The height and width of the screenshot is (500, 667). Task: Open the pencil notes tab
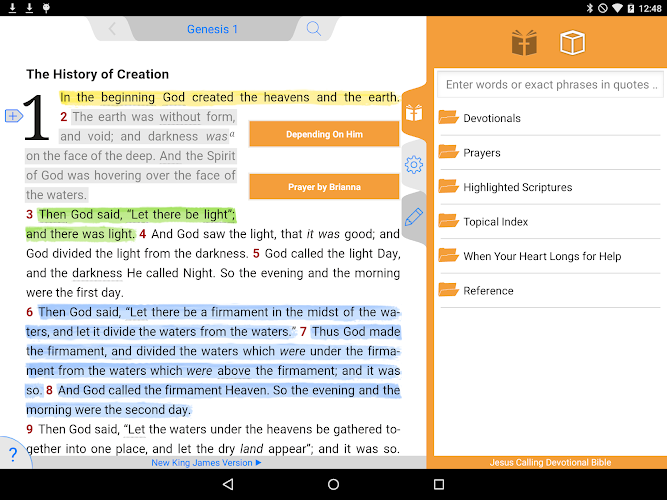(x=413, y=217)
